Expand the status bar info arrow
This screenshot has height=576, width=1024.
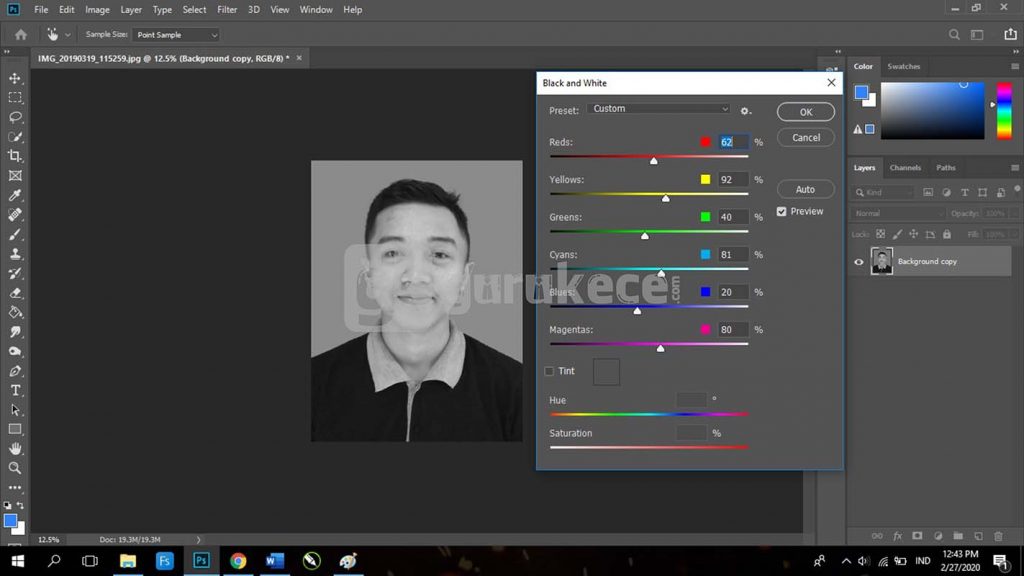(x=199, y=539)
